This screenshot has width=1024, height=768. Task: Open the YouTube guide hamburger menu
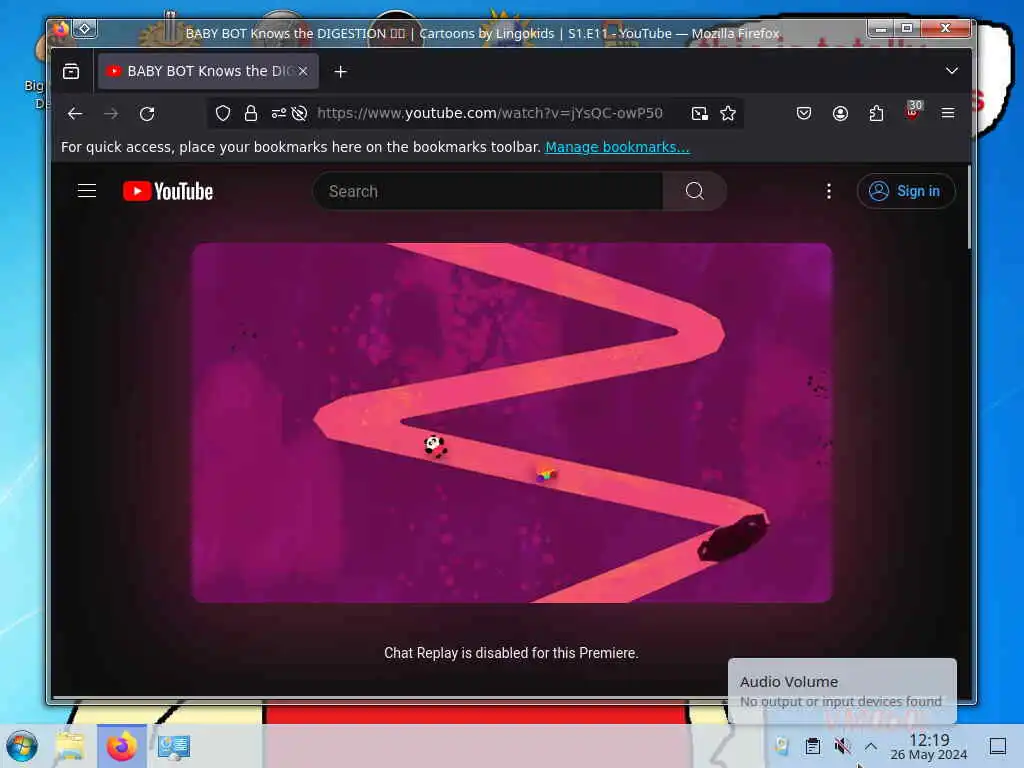87,191
